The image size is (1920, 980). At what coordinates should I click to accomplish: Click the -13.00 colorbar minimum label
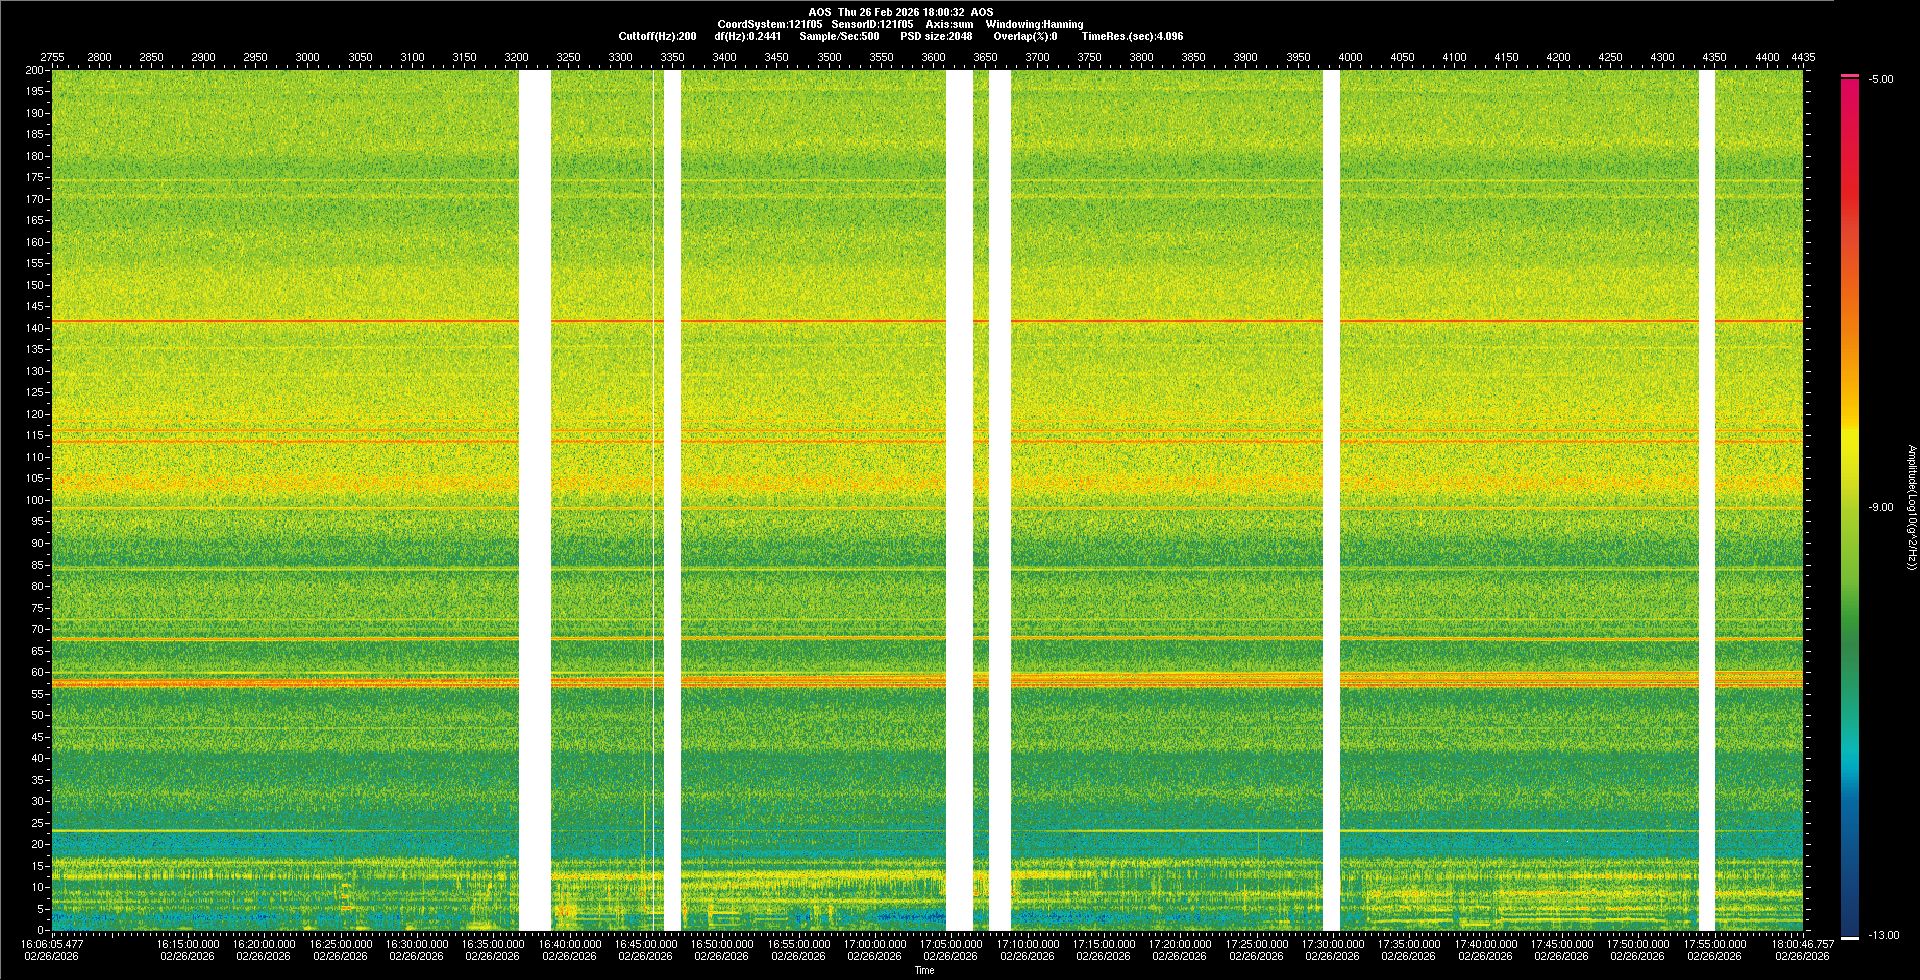tap(1882, 935)
